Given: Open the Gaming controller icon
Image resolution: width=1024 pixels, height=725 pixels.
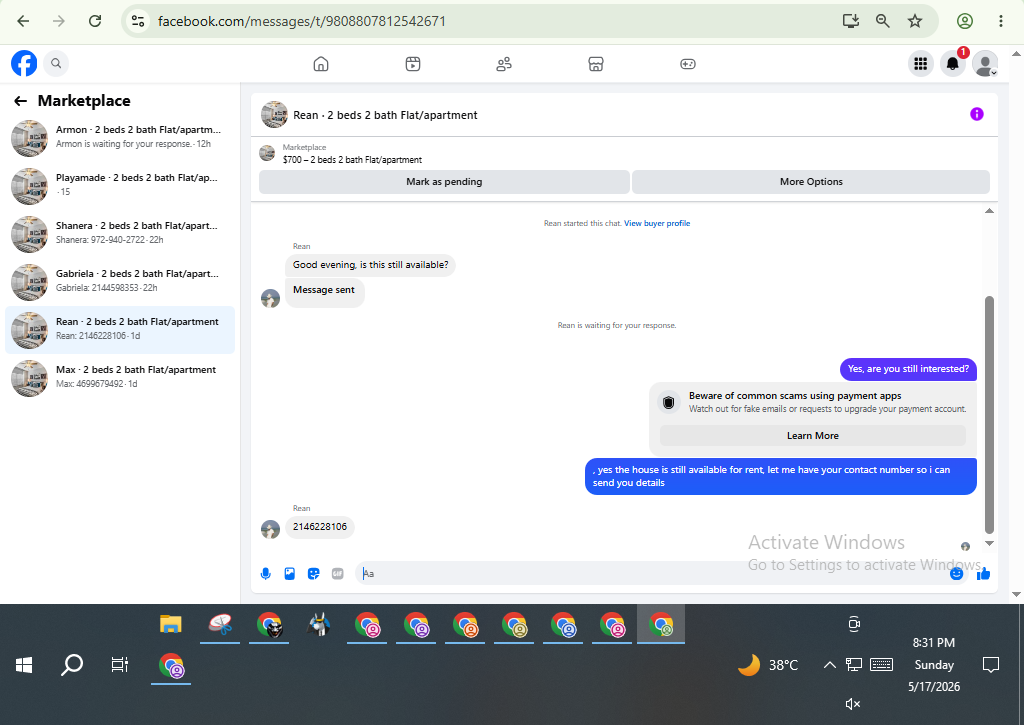Looking at the screenshot, I should (688, 64).
